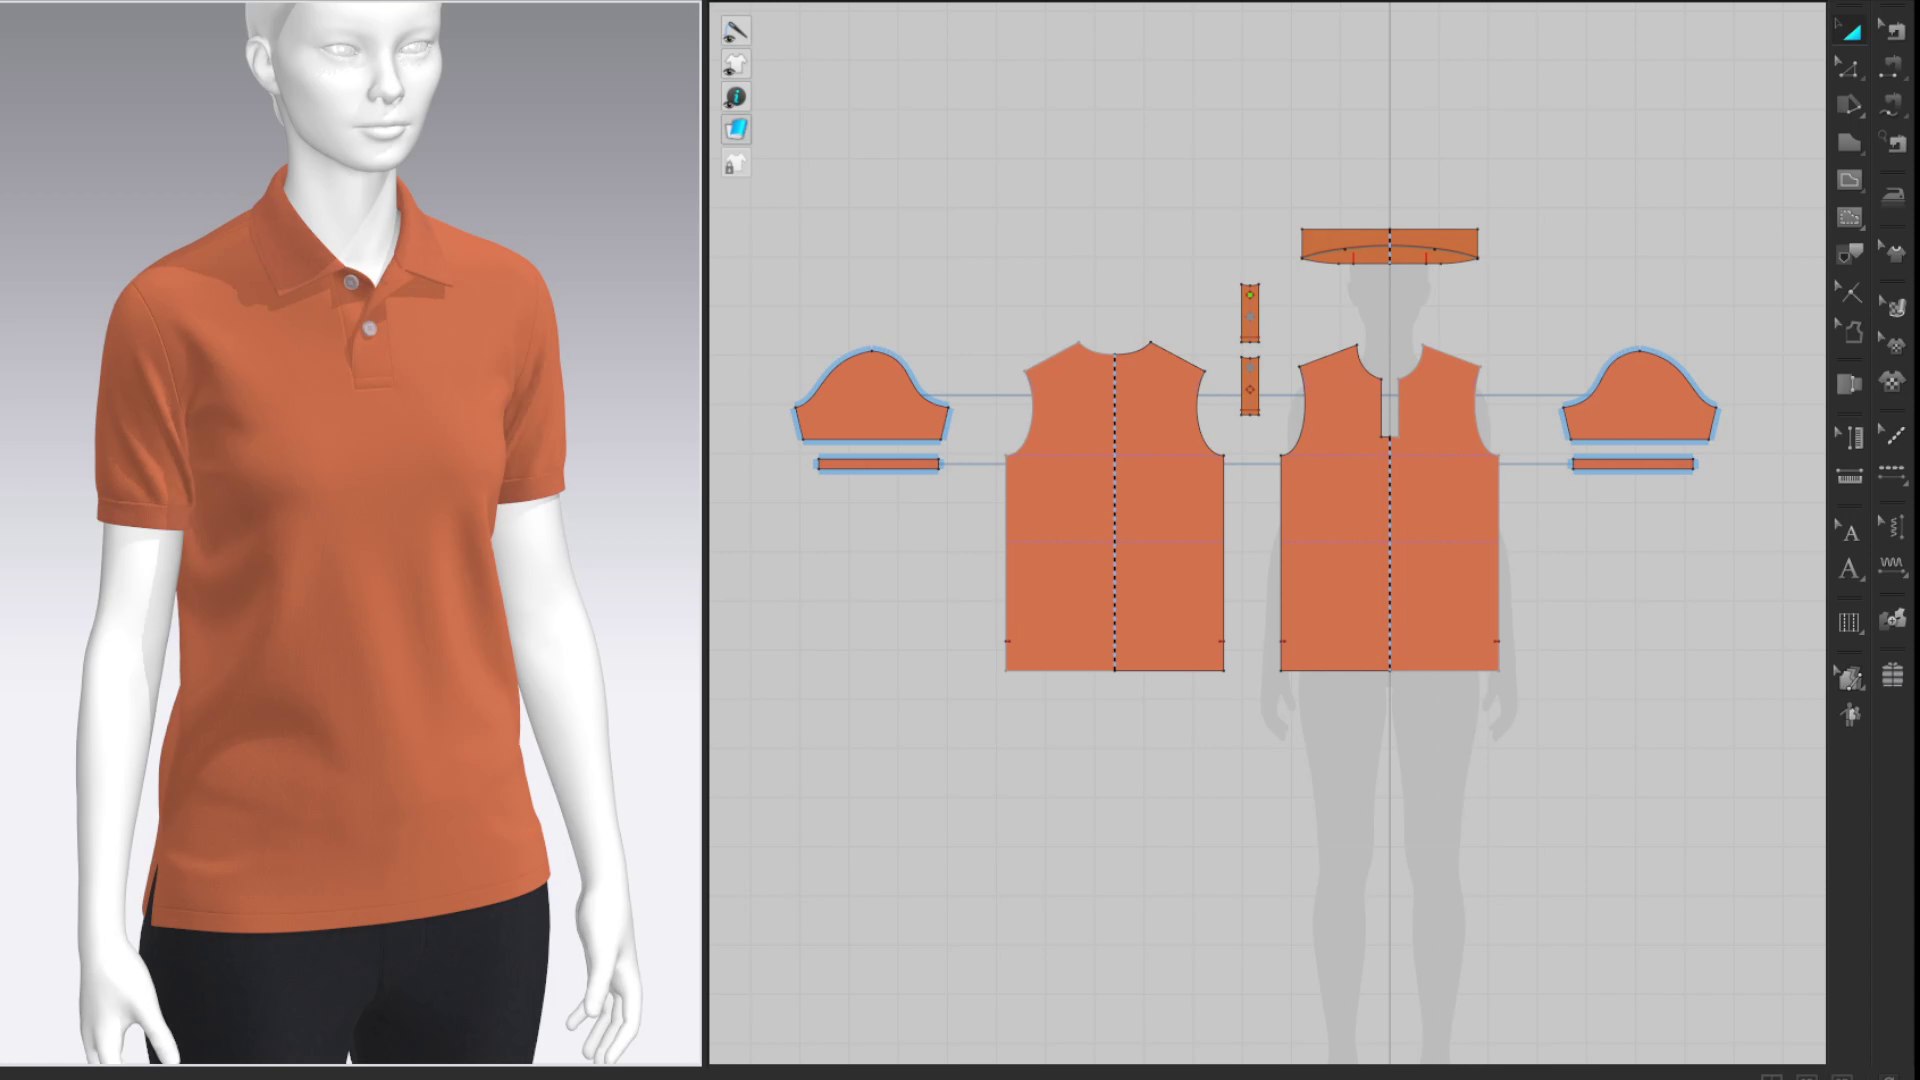
Task: Toggle pattern visibility shirt-with-eye icon
Action: (735, 65)
